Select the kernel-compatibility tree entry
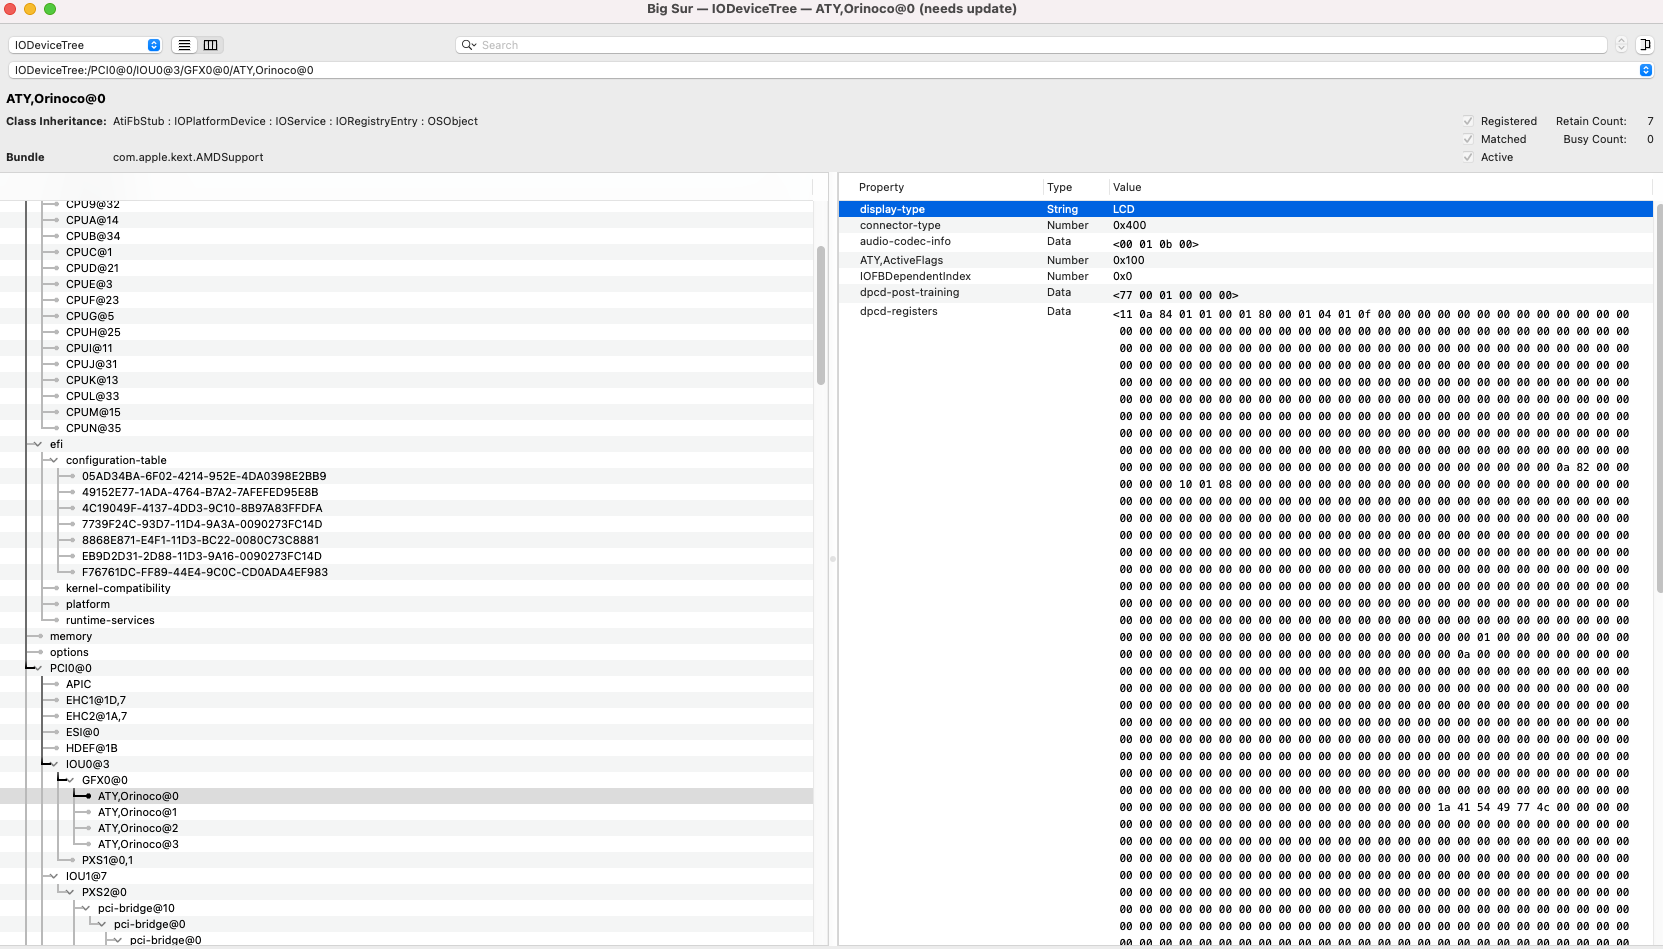Screen dimensions: 1663x949 pyautogui.click(x=118, y=588)
